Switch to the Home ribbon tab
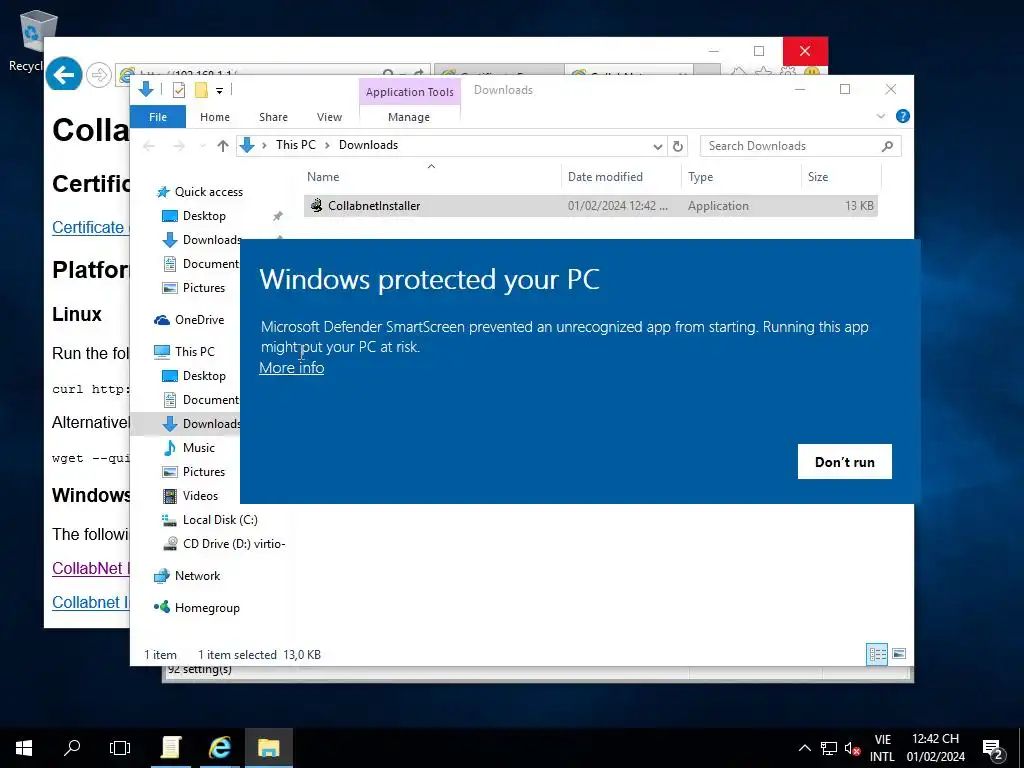The height and width of the screenshot is (768, 1024). (215, 117)
